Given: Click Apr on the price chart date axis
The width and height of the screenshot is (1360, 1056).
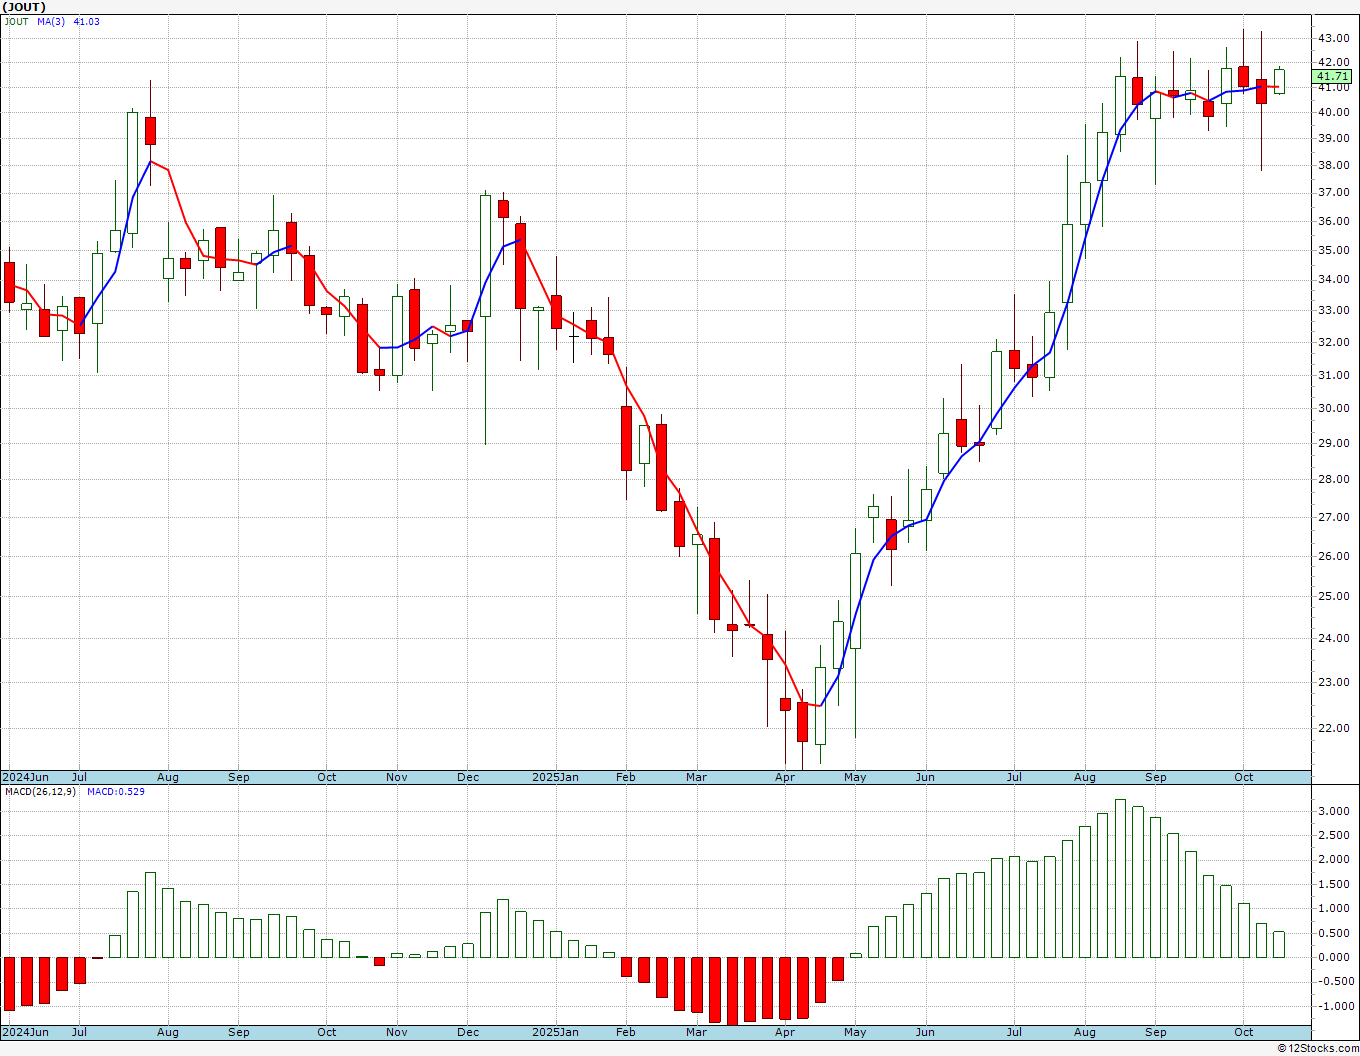Looking at the screenshot, I should tap(785, 777).
